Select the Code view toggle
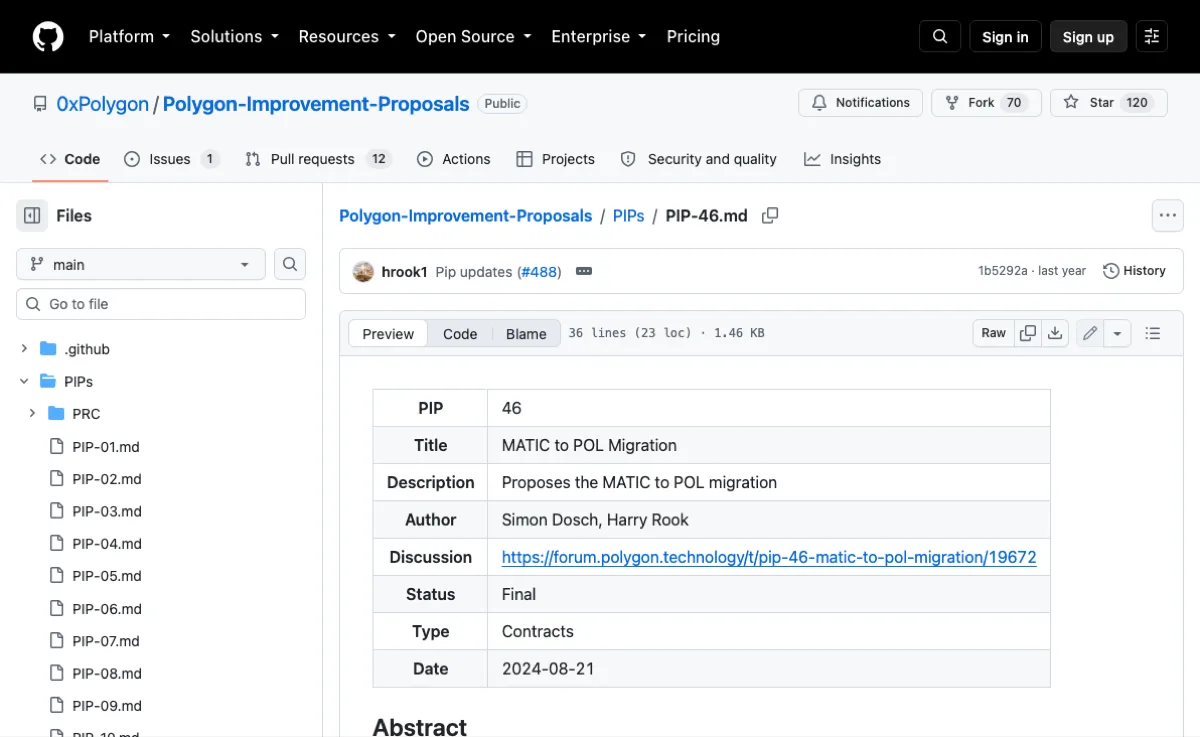The height and width of the screenshot is (737, 1200). point(460,334)
